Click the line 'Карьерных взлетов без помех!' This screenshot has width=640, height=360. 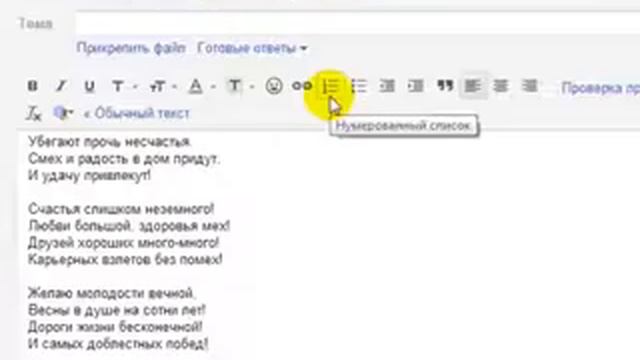(x=125, y=259)
